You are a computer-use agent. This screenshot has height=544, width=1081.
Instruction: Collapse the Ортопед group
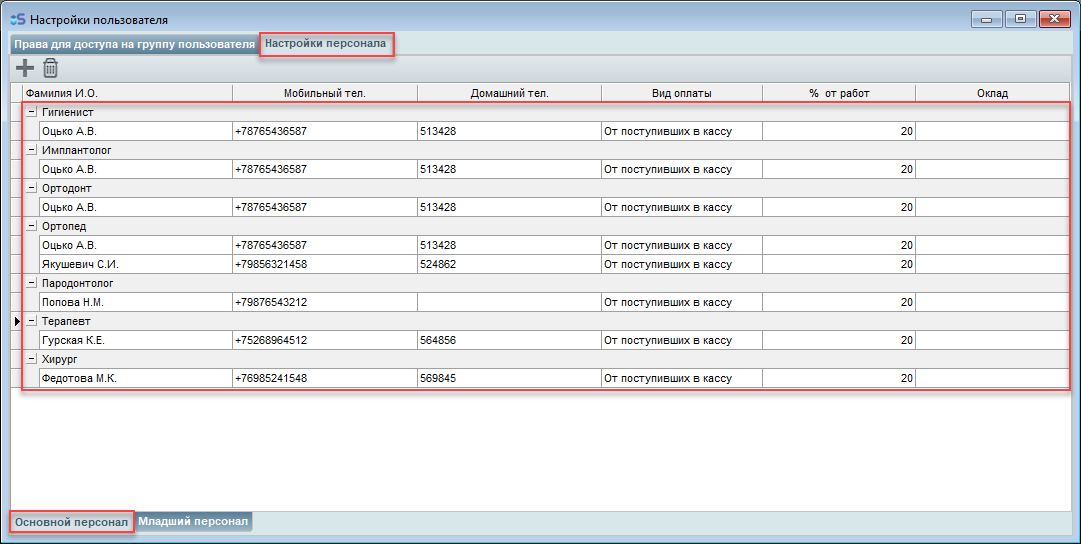click(x=31, y=226)
